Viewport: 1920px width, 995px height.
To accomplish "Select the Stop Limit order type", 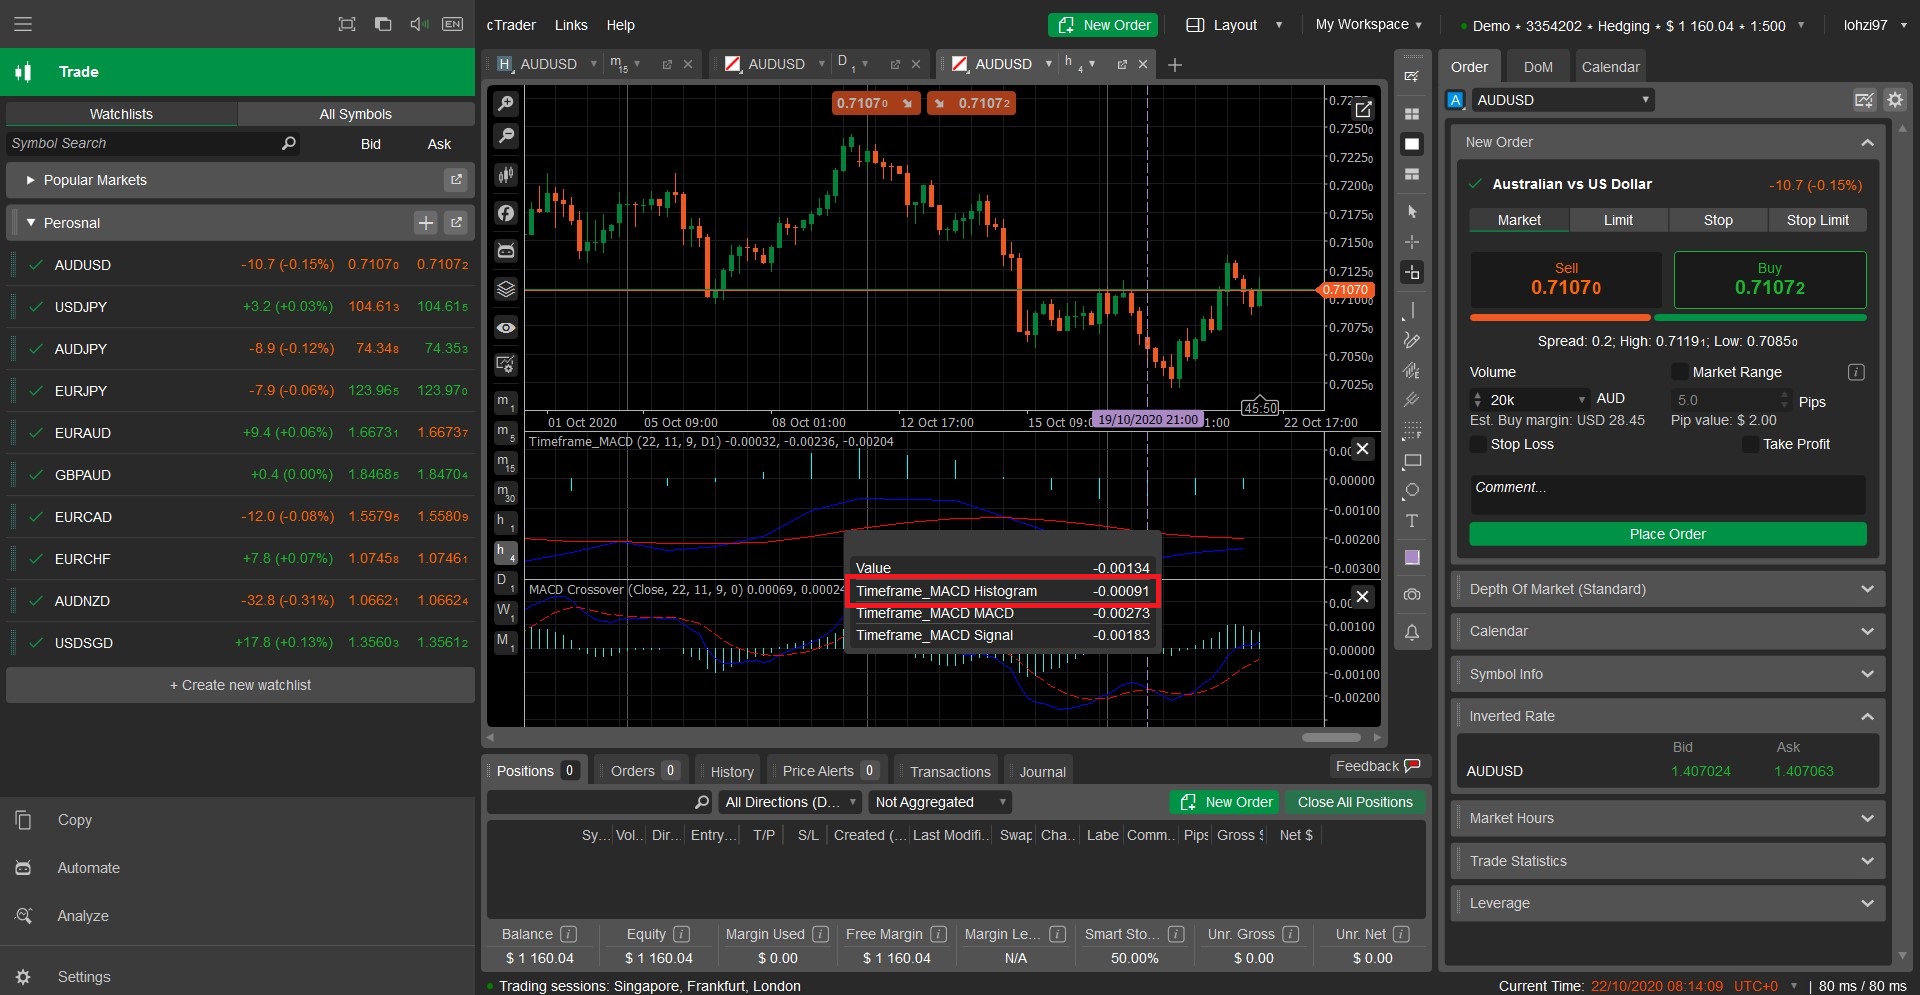I will [1817, 220].
